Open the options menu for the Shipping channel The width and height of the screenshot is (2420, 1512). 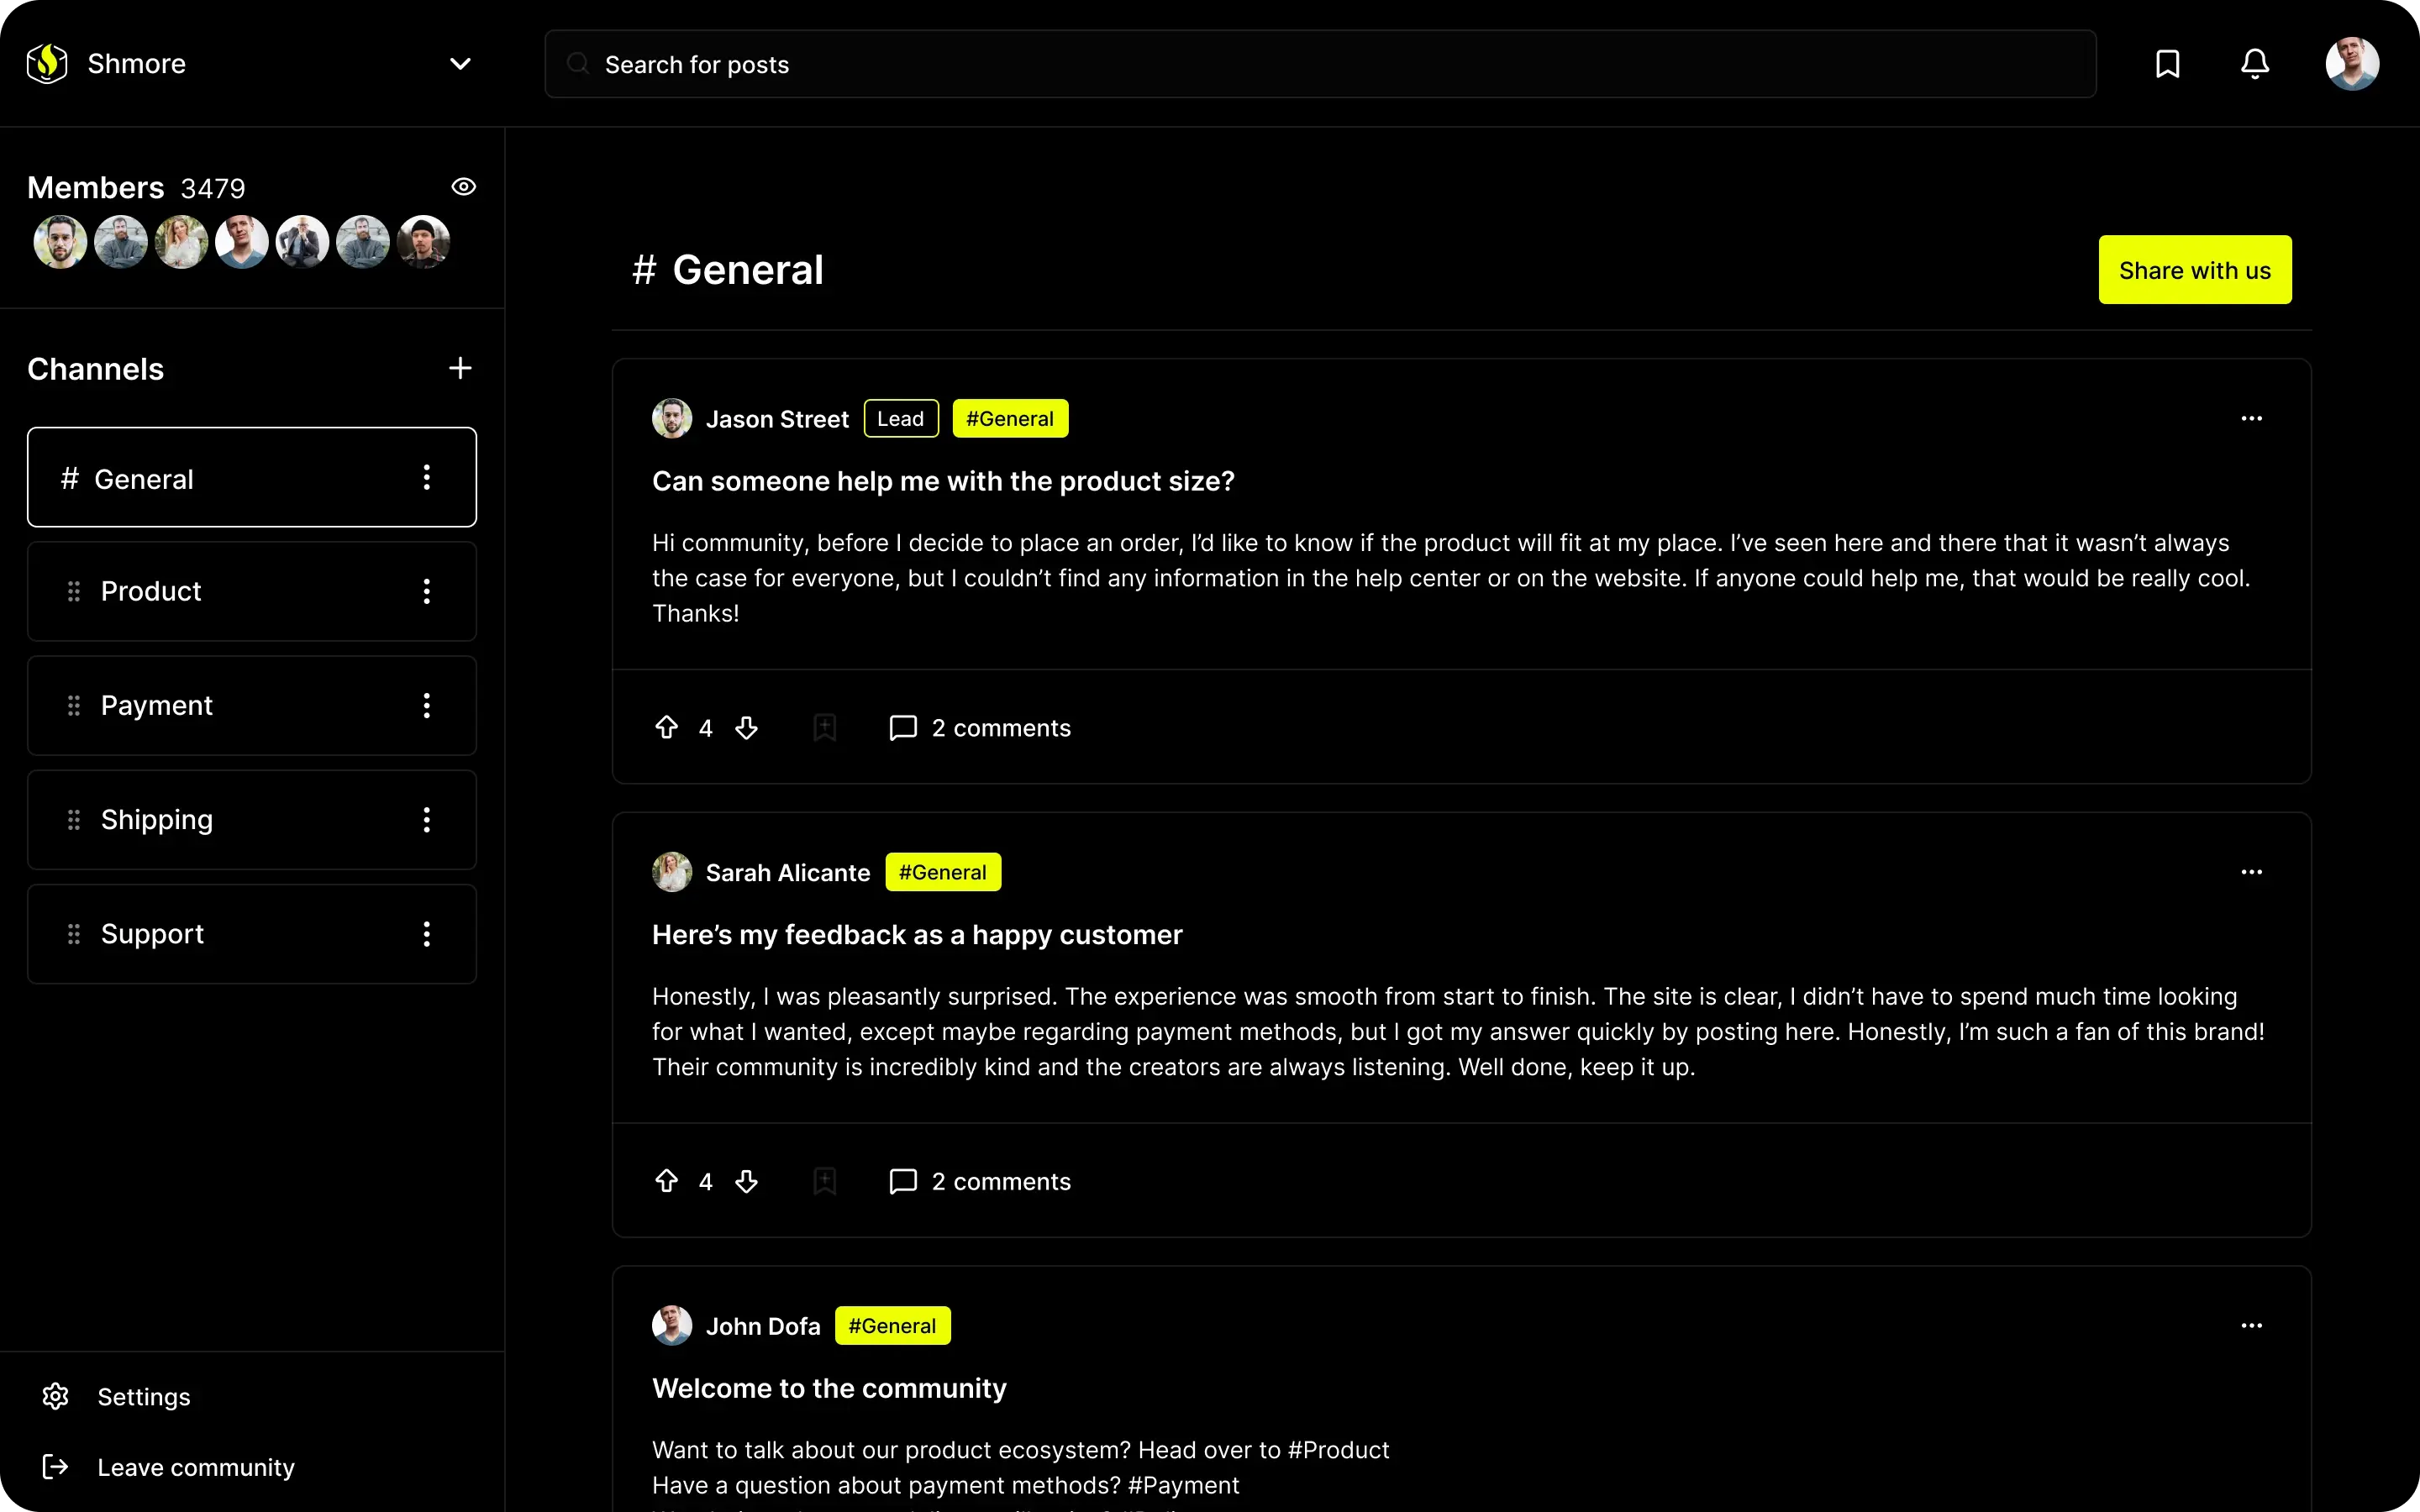428,820
